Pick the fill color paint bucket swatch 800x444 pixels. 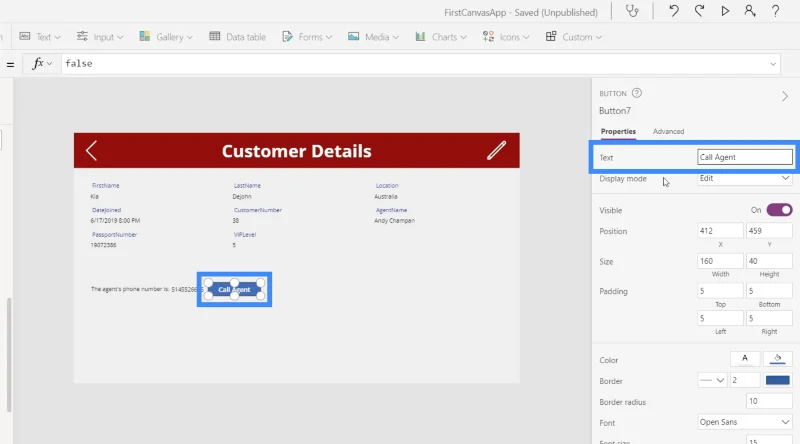778,359
